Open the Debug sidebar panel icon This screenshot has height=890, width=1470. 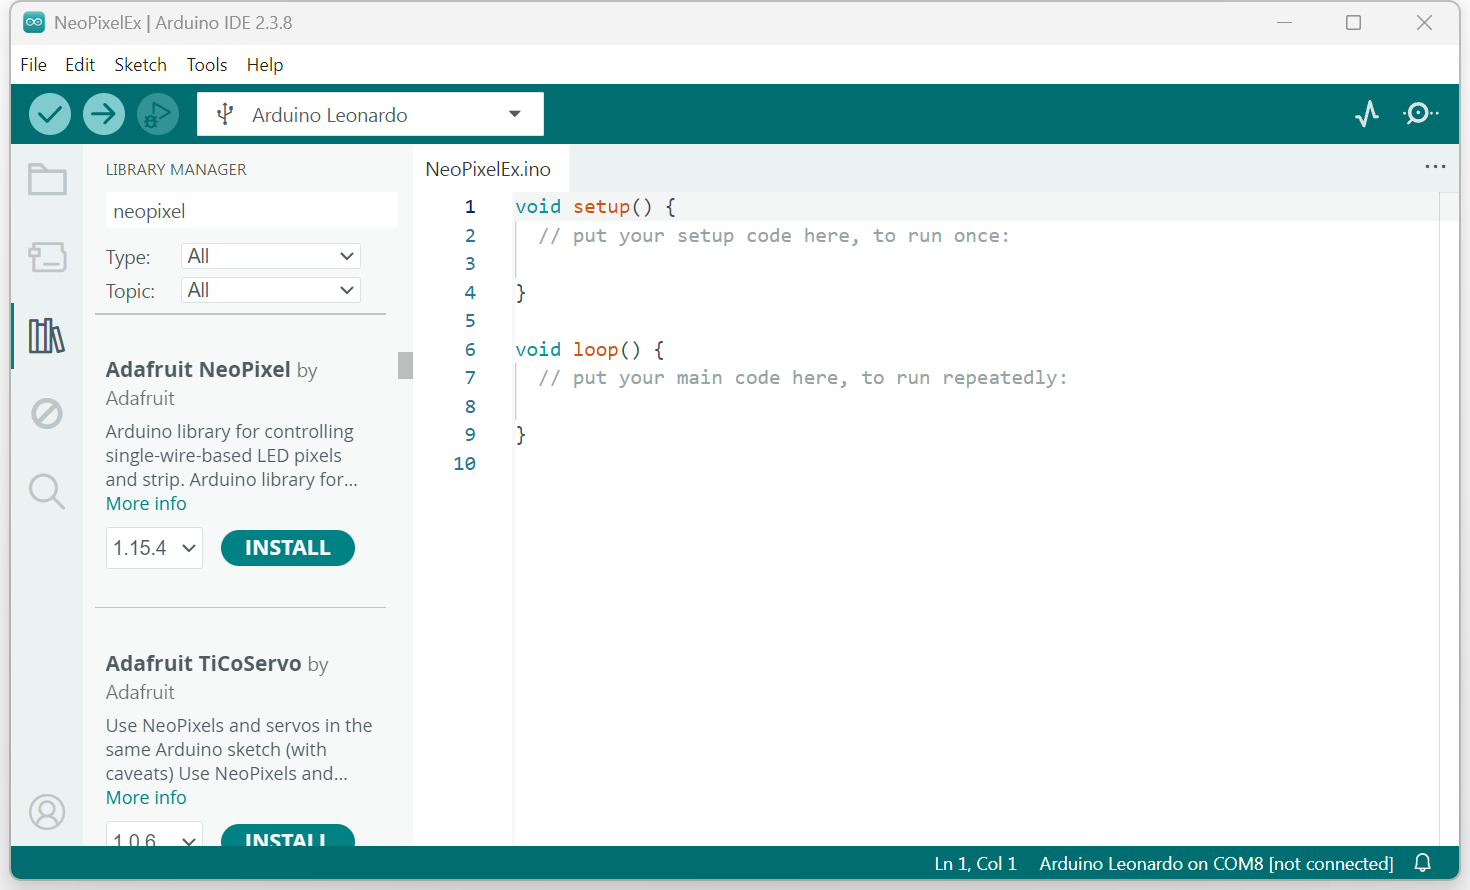pos(46,413)
